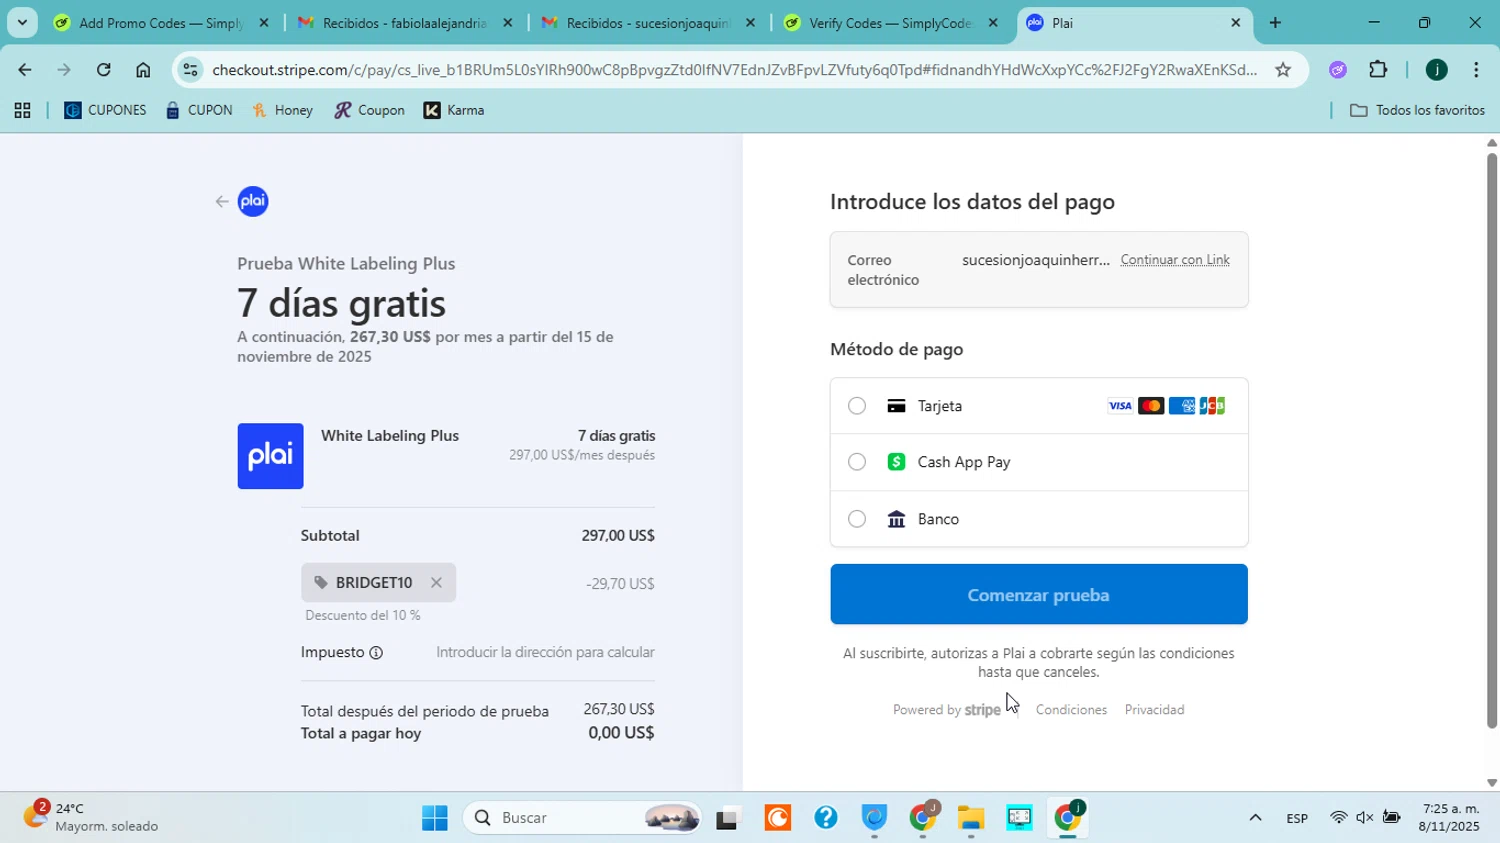Go back using the Plai arrow icon
Screen dimensions: 1500x843
221,202
